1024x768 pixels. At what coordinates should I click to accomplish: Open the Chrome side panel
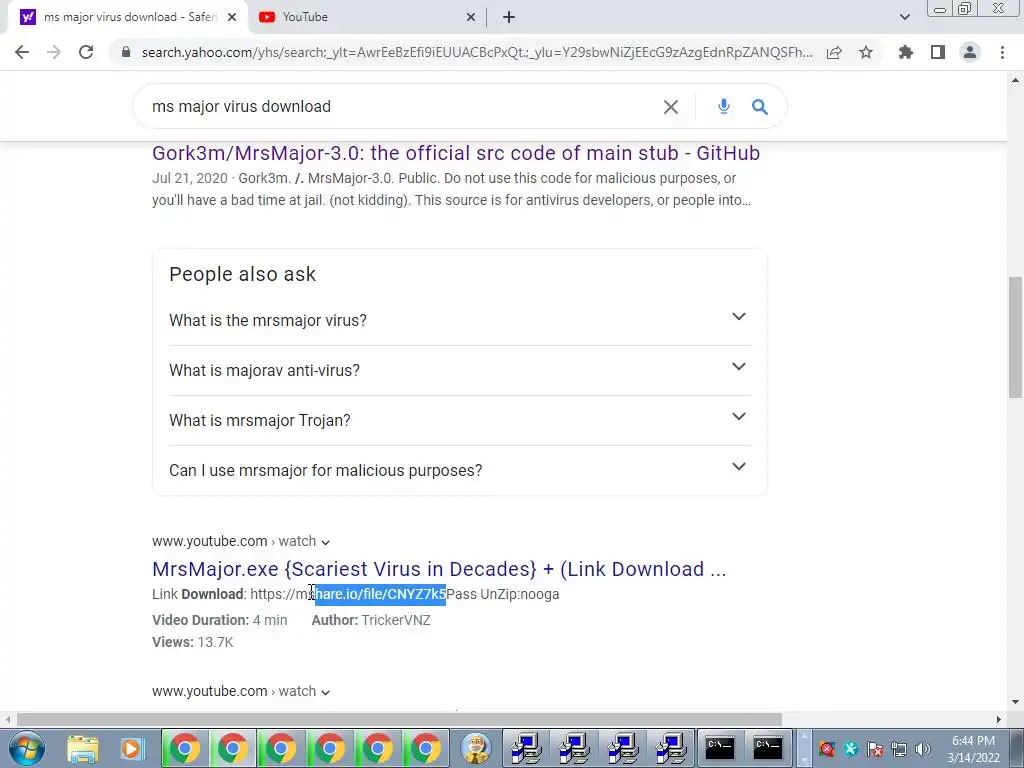tap(938, 52)
